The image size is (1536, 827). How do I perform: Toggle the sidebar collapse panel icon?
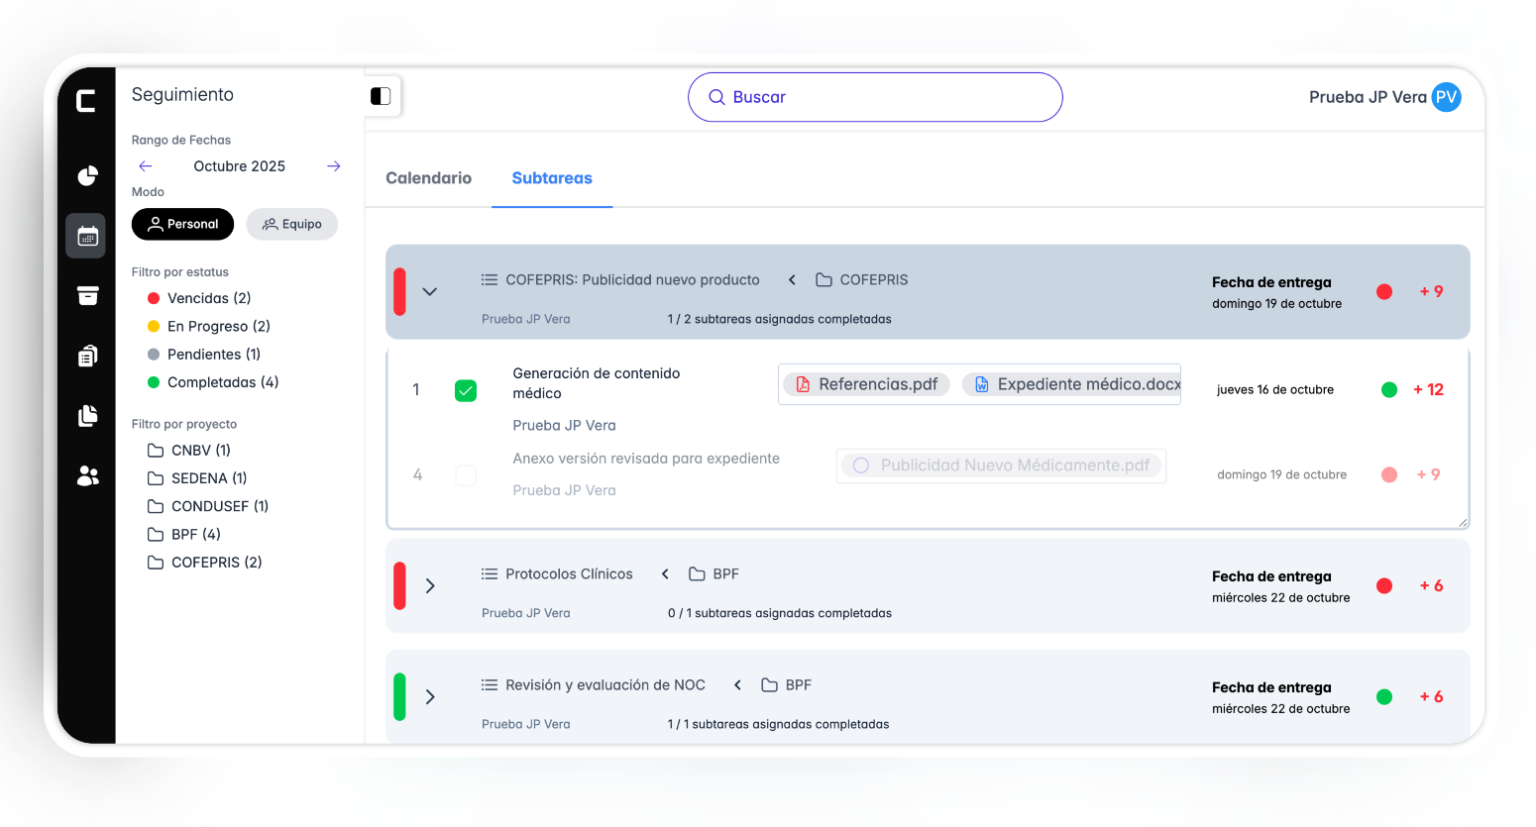[x=381, y=96]
